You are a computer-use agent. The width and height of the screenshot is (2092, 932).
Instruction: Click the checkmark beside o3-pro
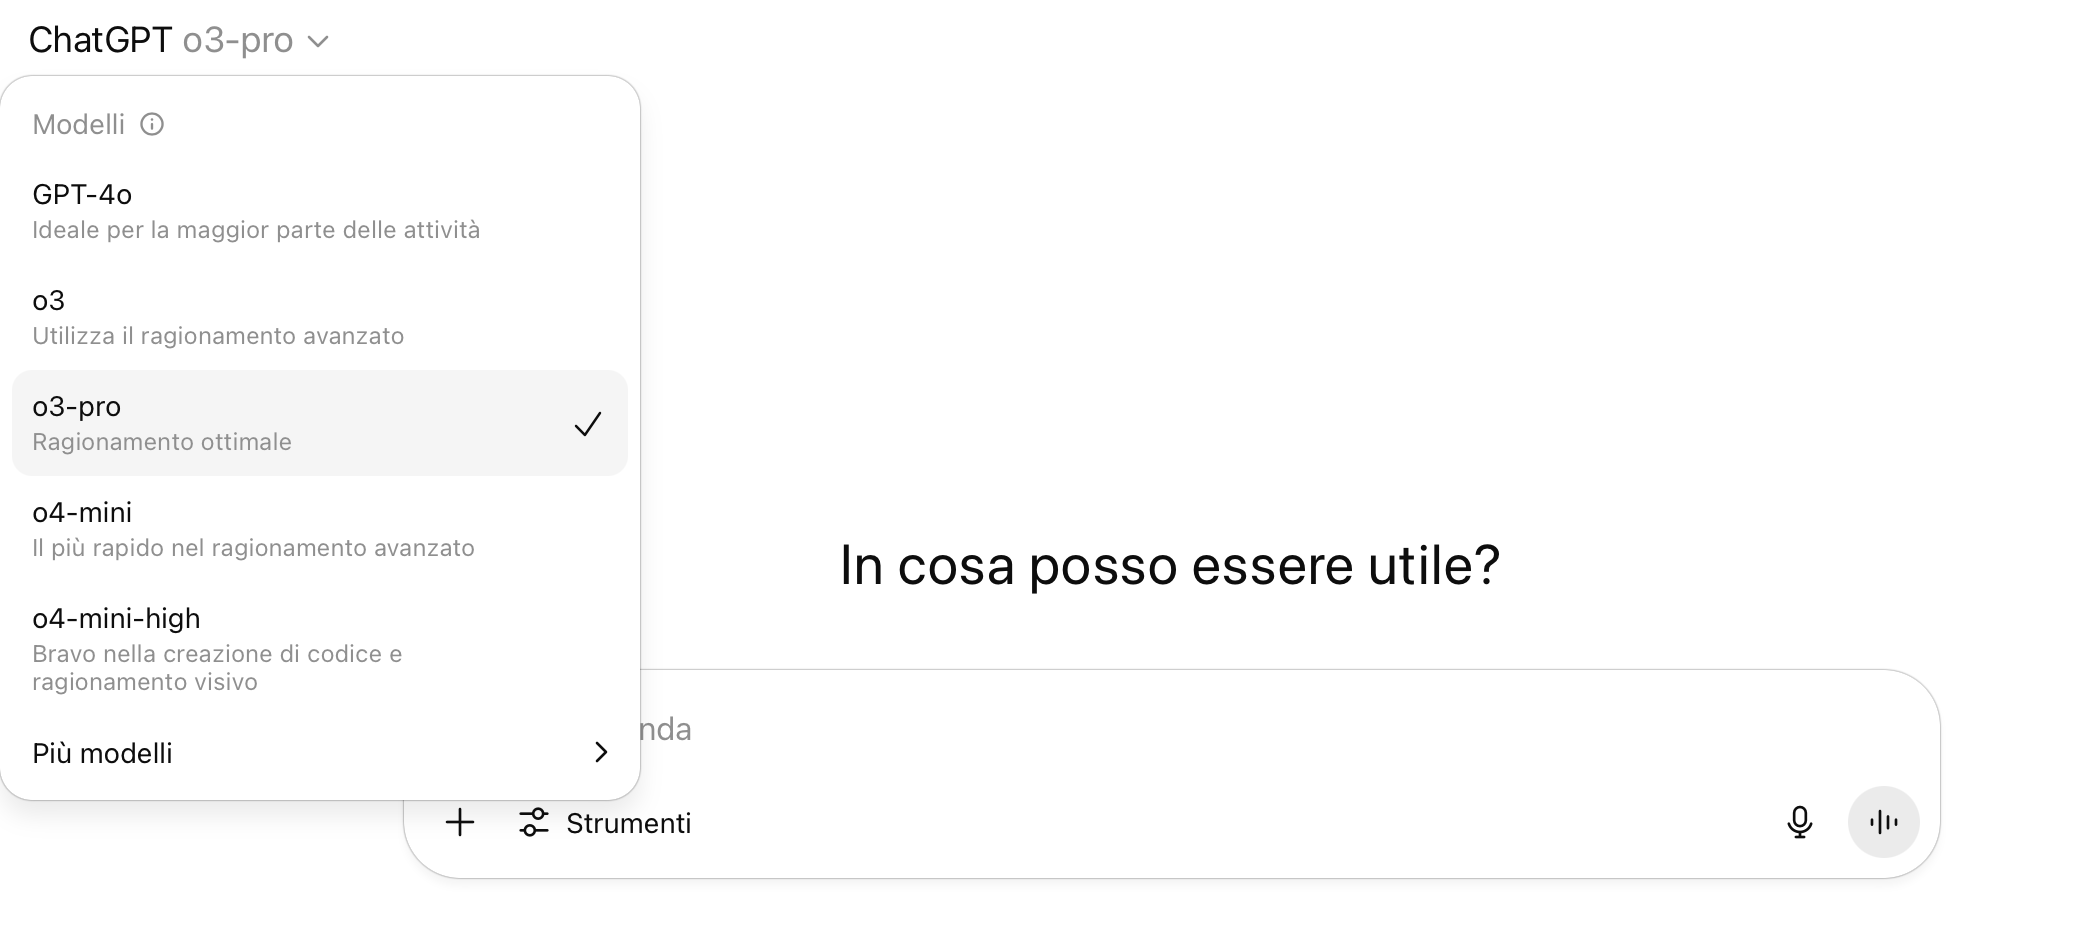point(588,424)
